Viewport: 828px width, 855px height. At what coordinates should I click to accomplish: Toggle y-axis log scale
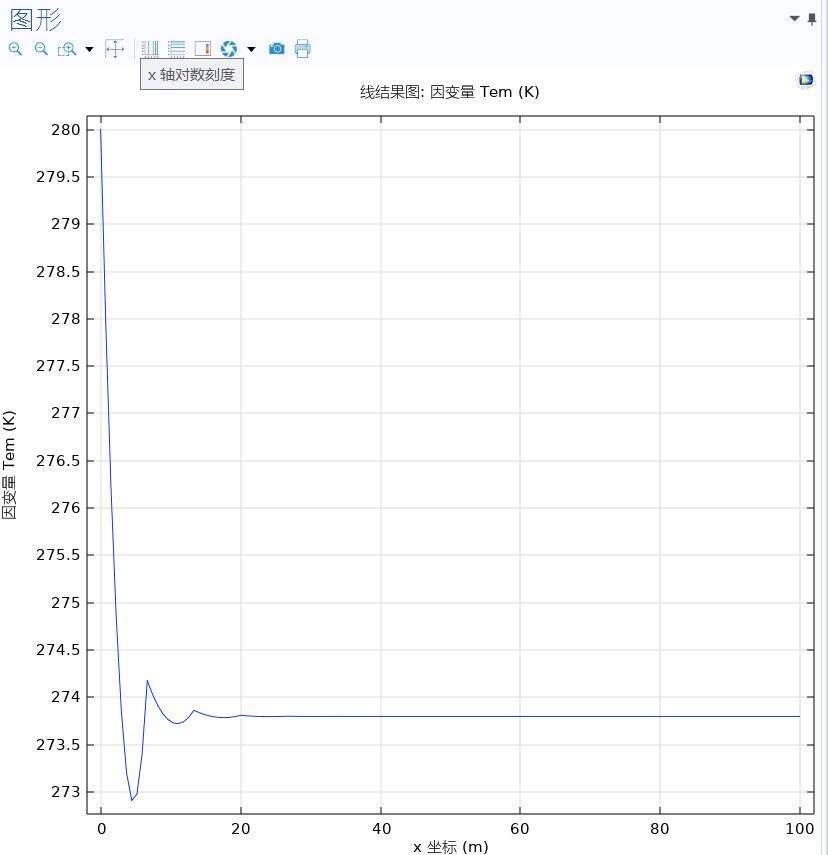[176, 49]
